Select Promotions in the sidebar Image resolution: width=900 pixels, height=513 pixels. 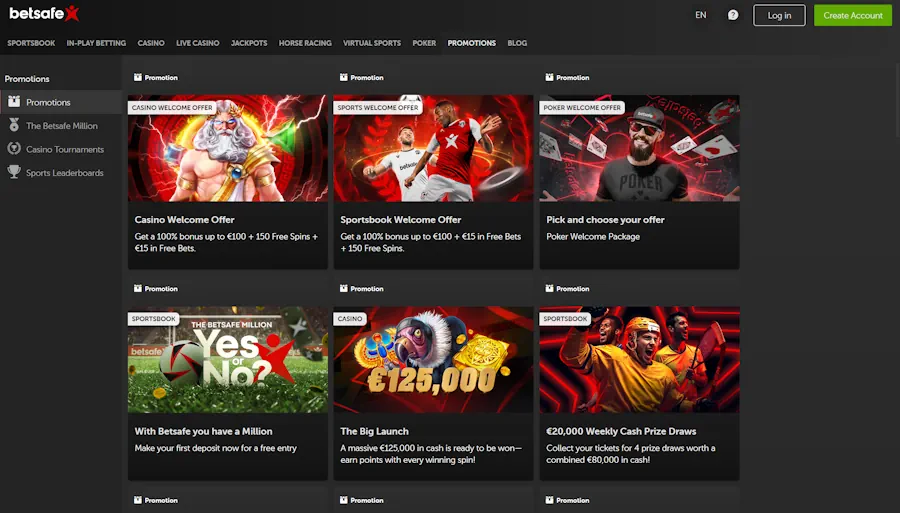61,102
